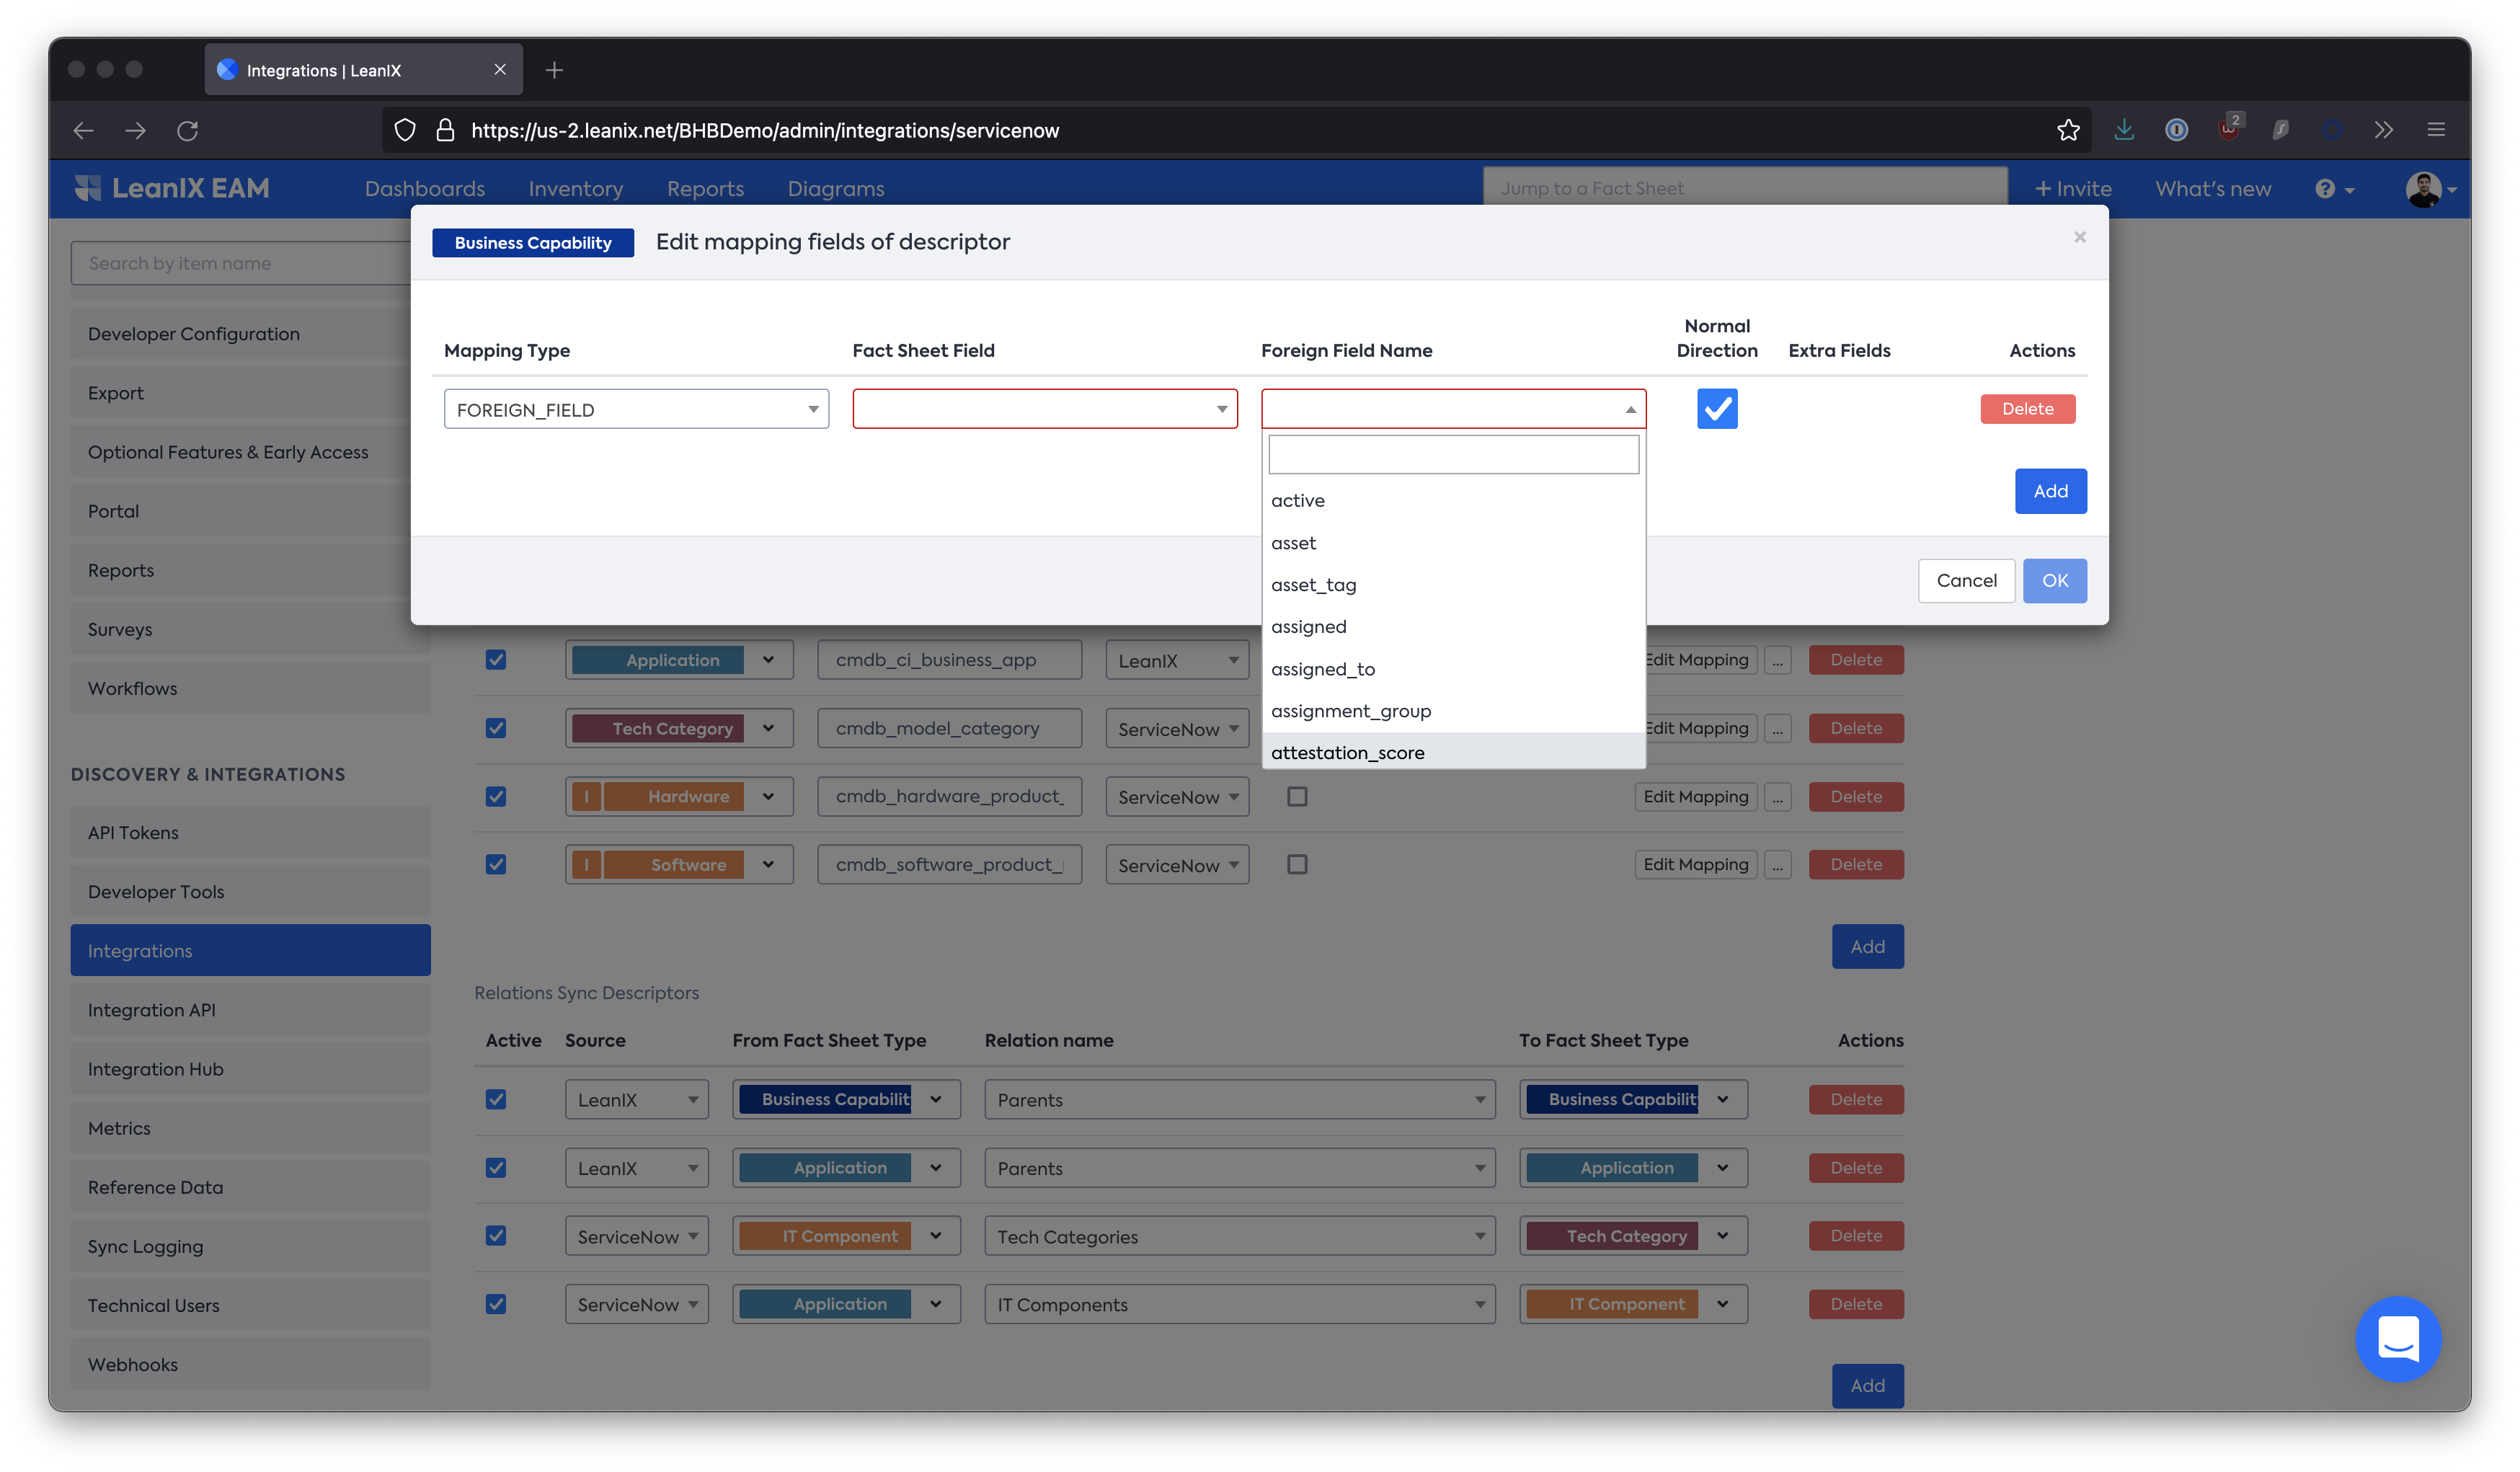Click the blue OK button

tap(2054, 581)
